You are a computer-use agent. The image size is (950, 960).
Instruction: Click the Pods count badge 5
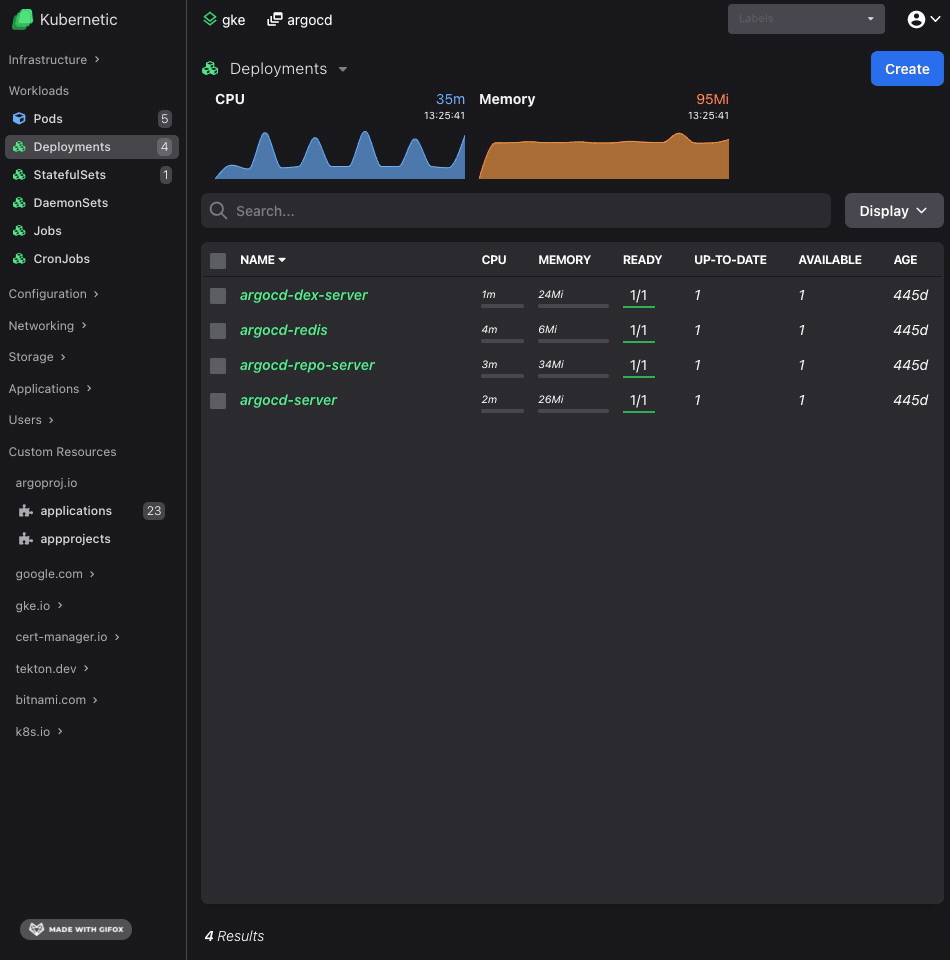coord(165,119)
